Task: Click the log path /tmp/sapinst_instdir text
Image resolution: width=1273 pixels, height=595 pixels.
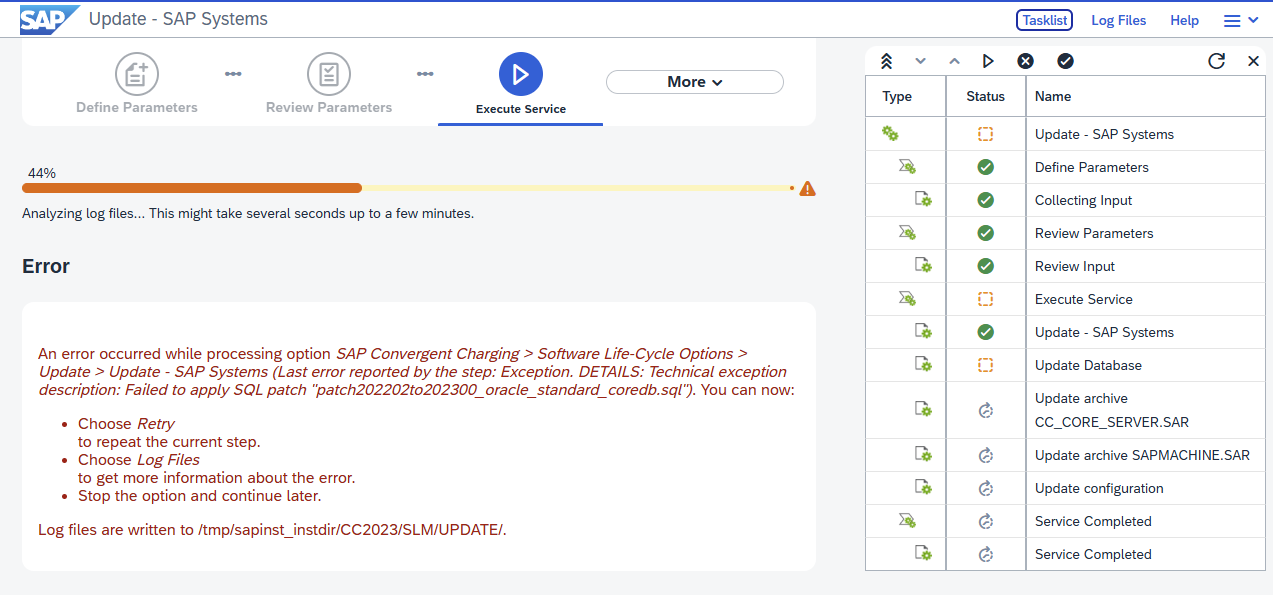Action: pos(350,529)
